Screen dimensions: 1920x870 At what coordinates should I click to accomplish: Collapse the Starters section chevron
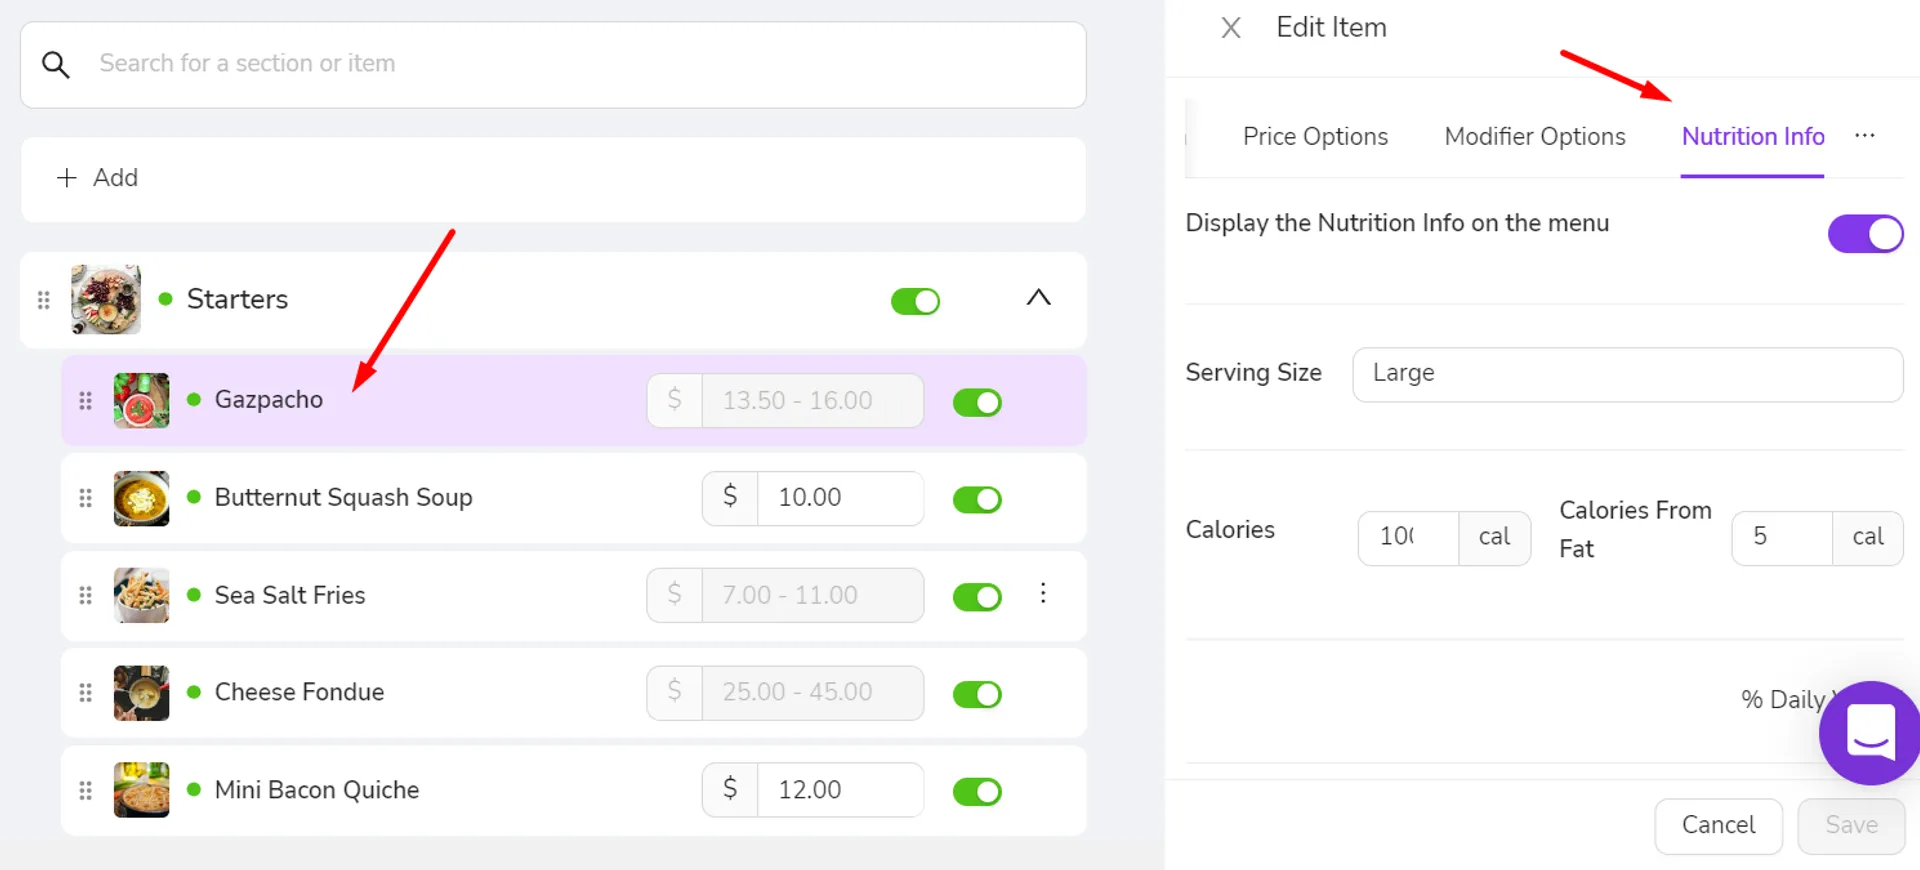(x=1039, y=298)
